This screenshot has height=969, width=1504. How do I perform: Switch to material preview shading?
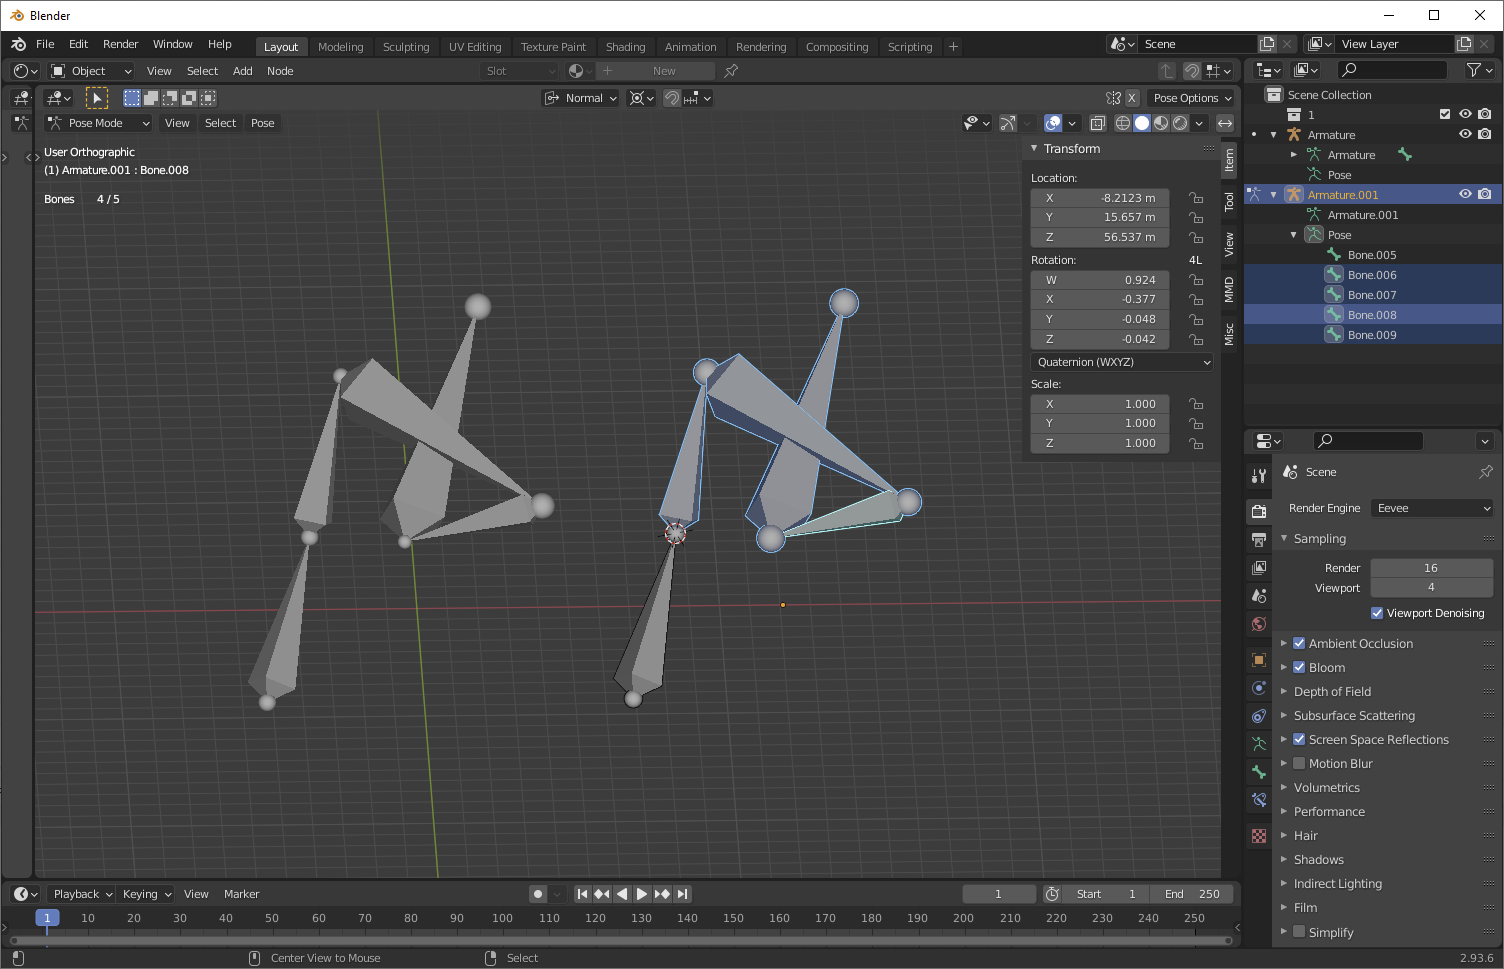(x=1160, y=123)
